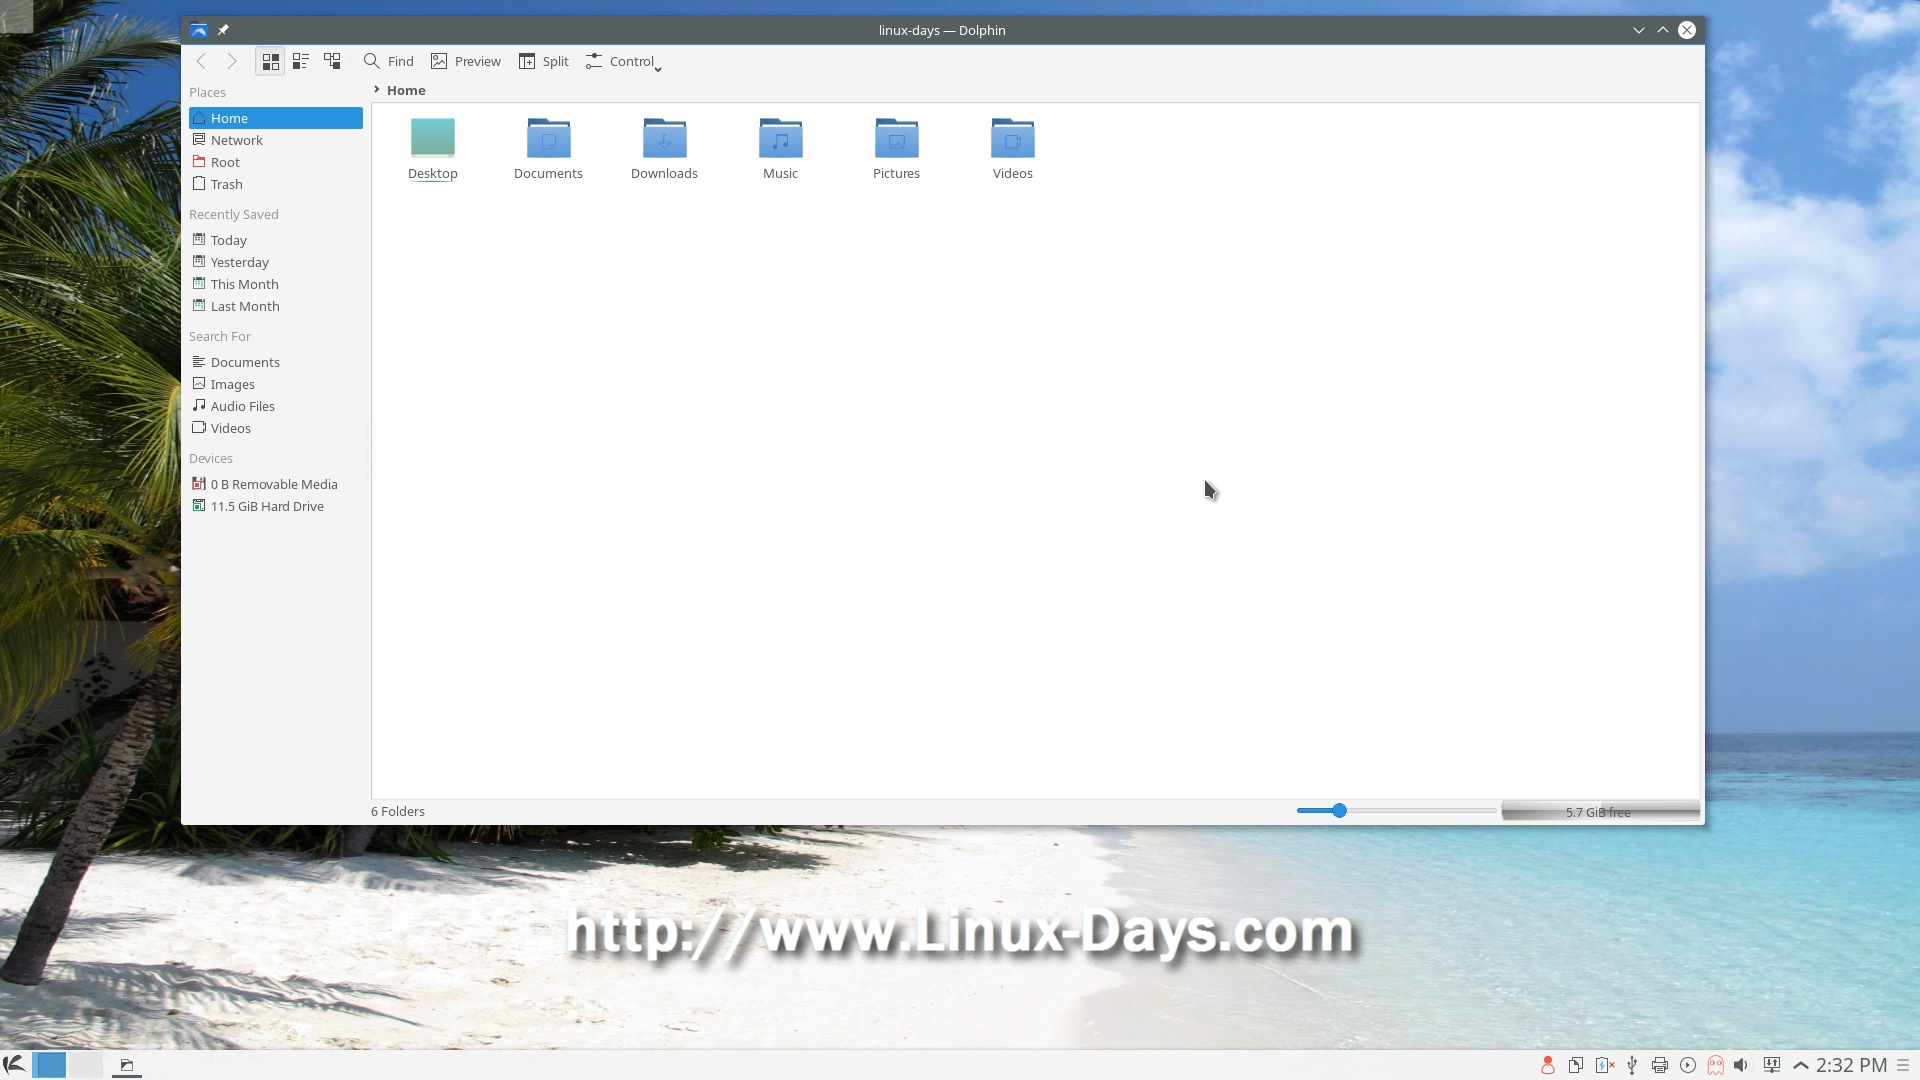
Task: Open the volume control tray icon
Action: point(1743,1065)
